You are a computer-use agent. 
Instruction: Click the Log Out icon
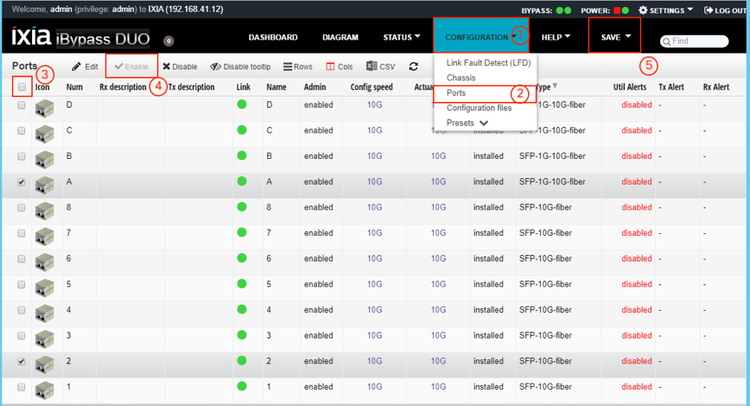tap(708, 10)
